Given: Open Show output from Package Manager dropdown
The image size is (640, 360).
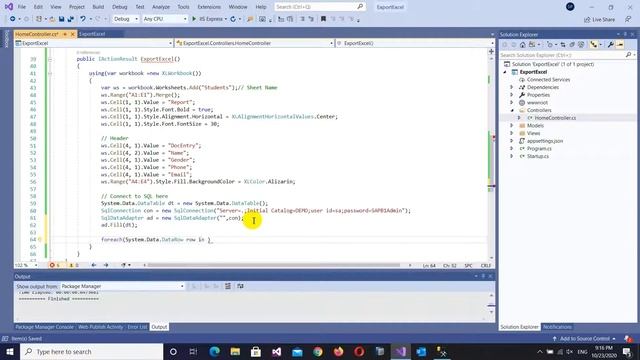Looking at the screenshot, I should [x=122, y=286].
